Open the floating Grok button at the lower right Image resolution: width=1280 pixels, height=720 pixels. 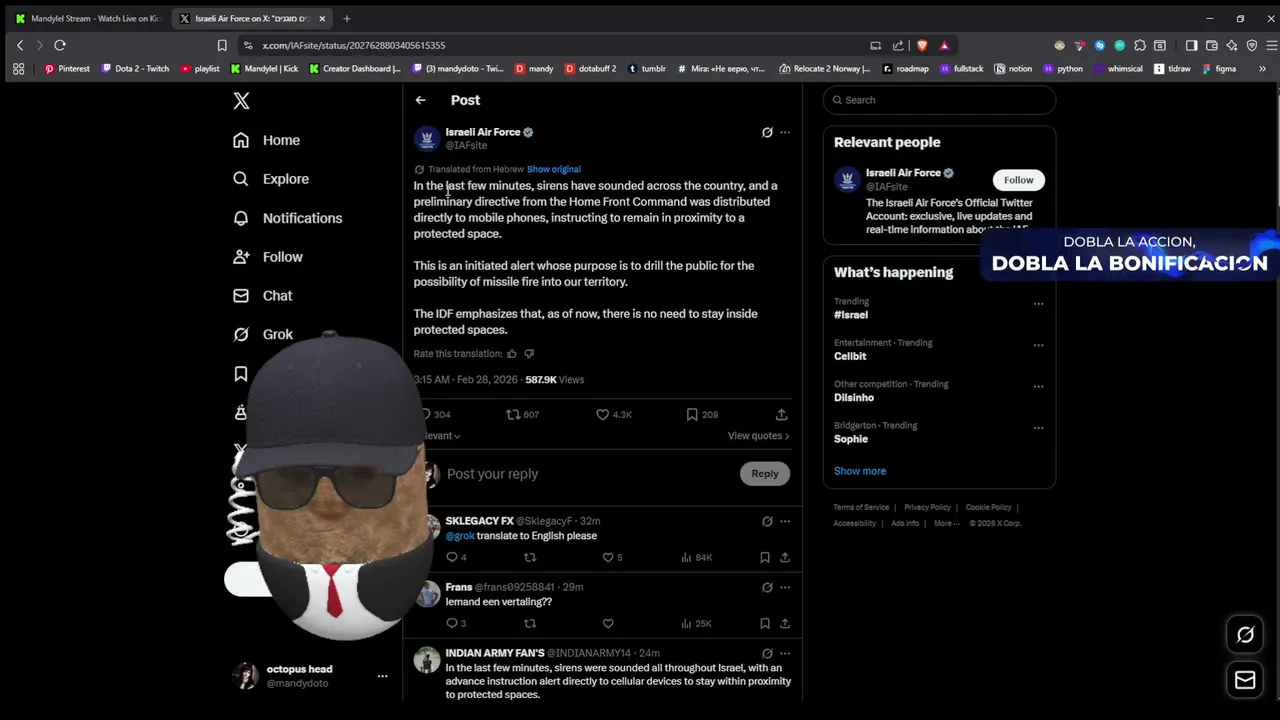[1245, 635]
